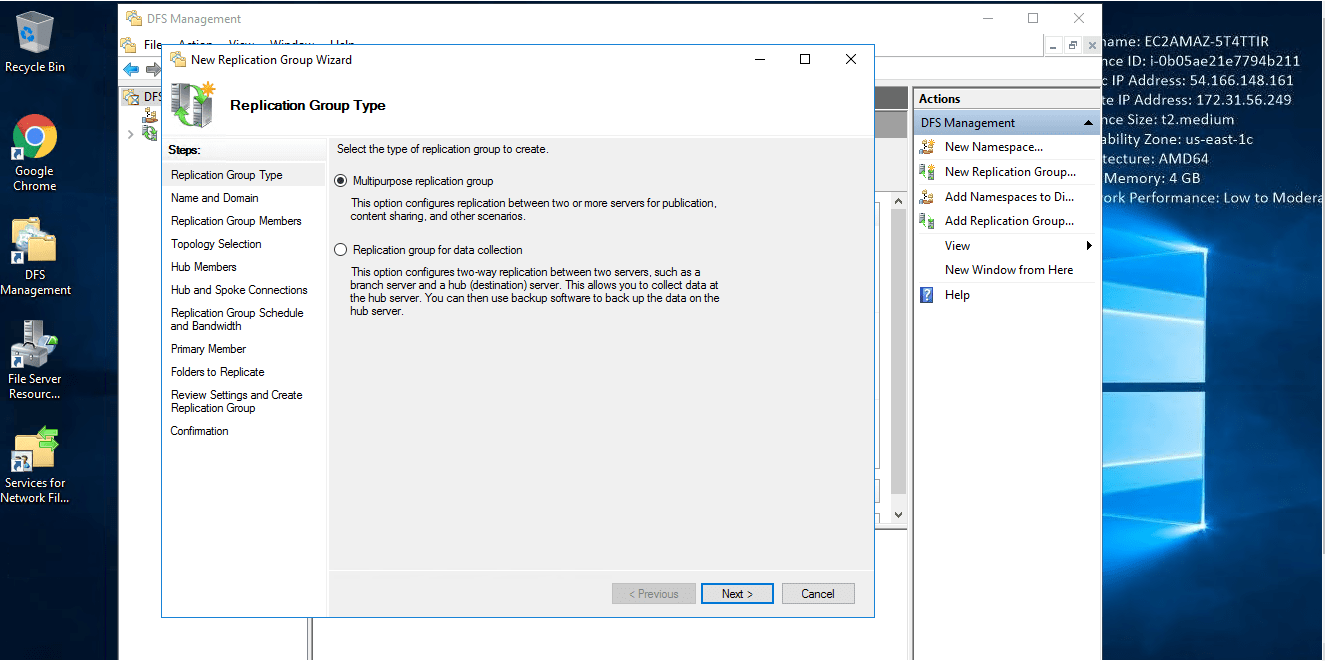Viewport: 1325px width, 661px height.
Task: Select Multipurpose replication group option
Action: pos(341,181)
